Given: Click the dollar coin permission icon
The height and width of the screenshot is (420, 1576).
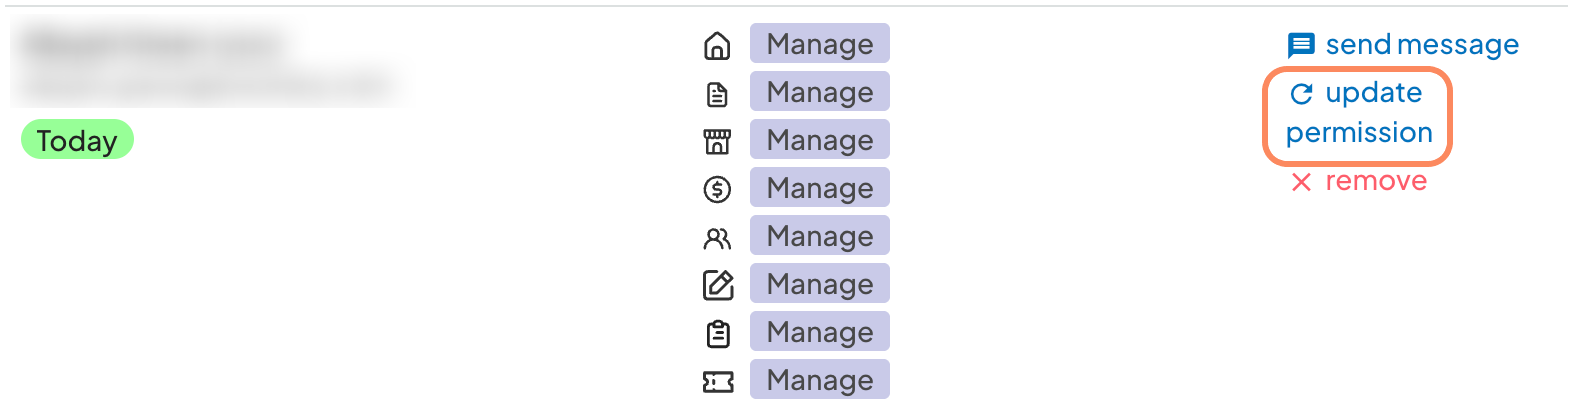Looking at the screenshot, I should coord(717,189).
